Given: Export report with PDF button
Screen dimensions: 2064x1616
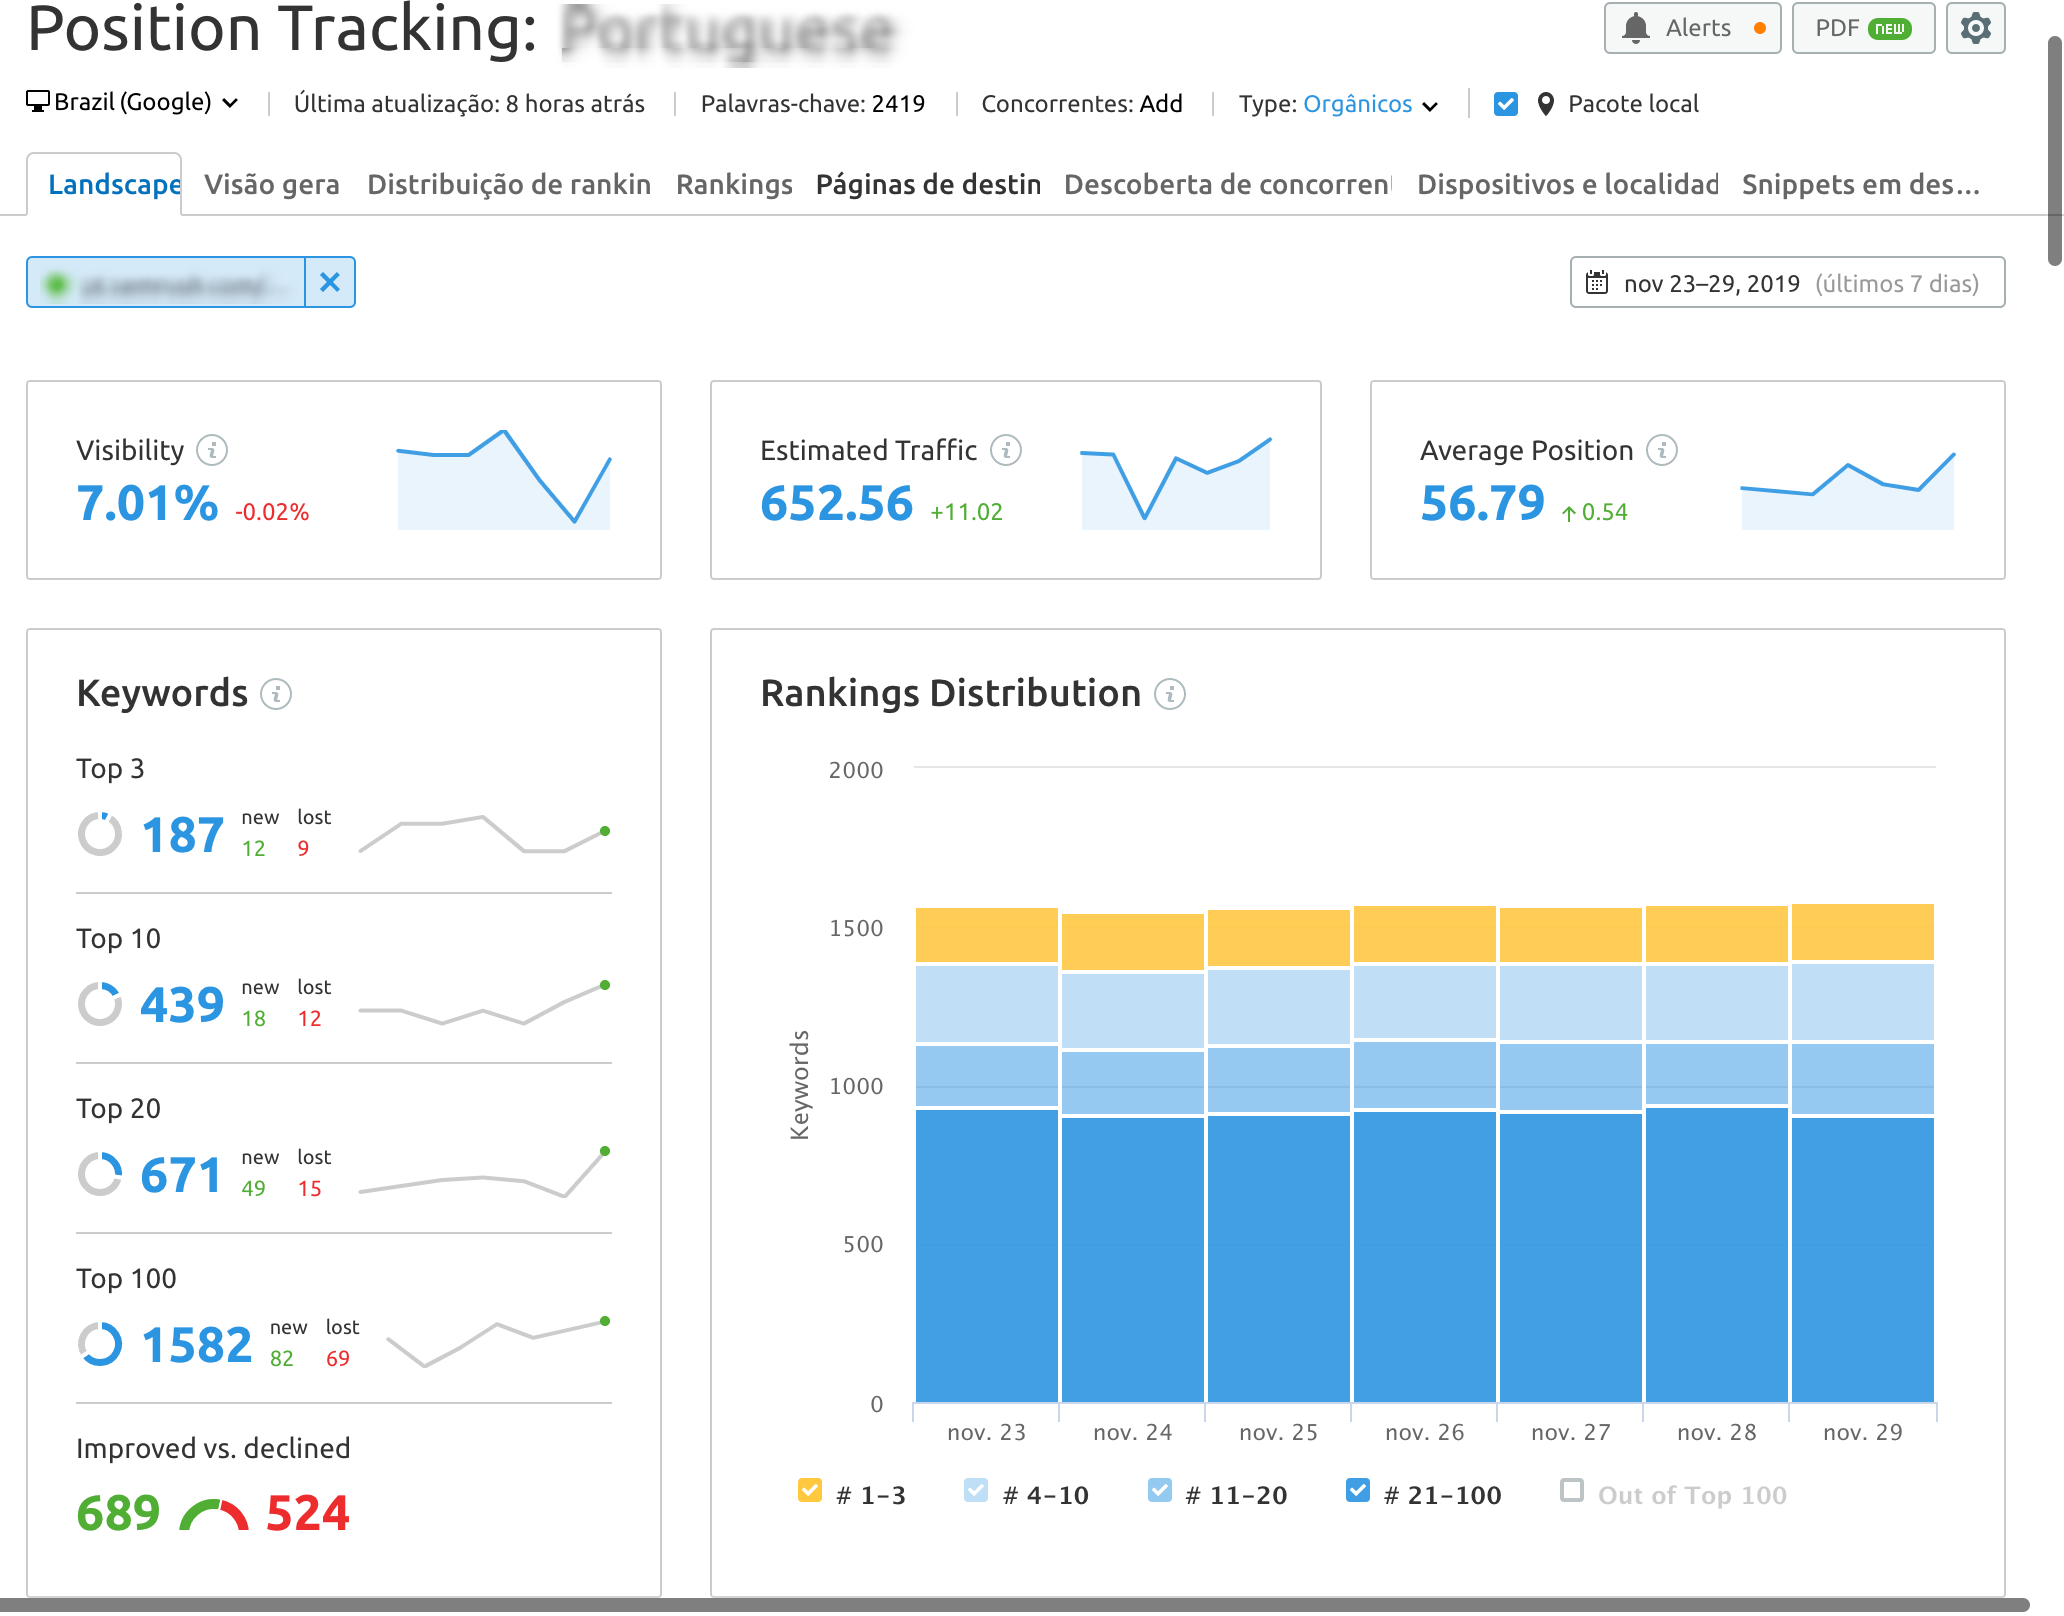Looking at the screenshot, I should pos(1863,28).
